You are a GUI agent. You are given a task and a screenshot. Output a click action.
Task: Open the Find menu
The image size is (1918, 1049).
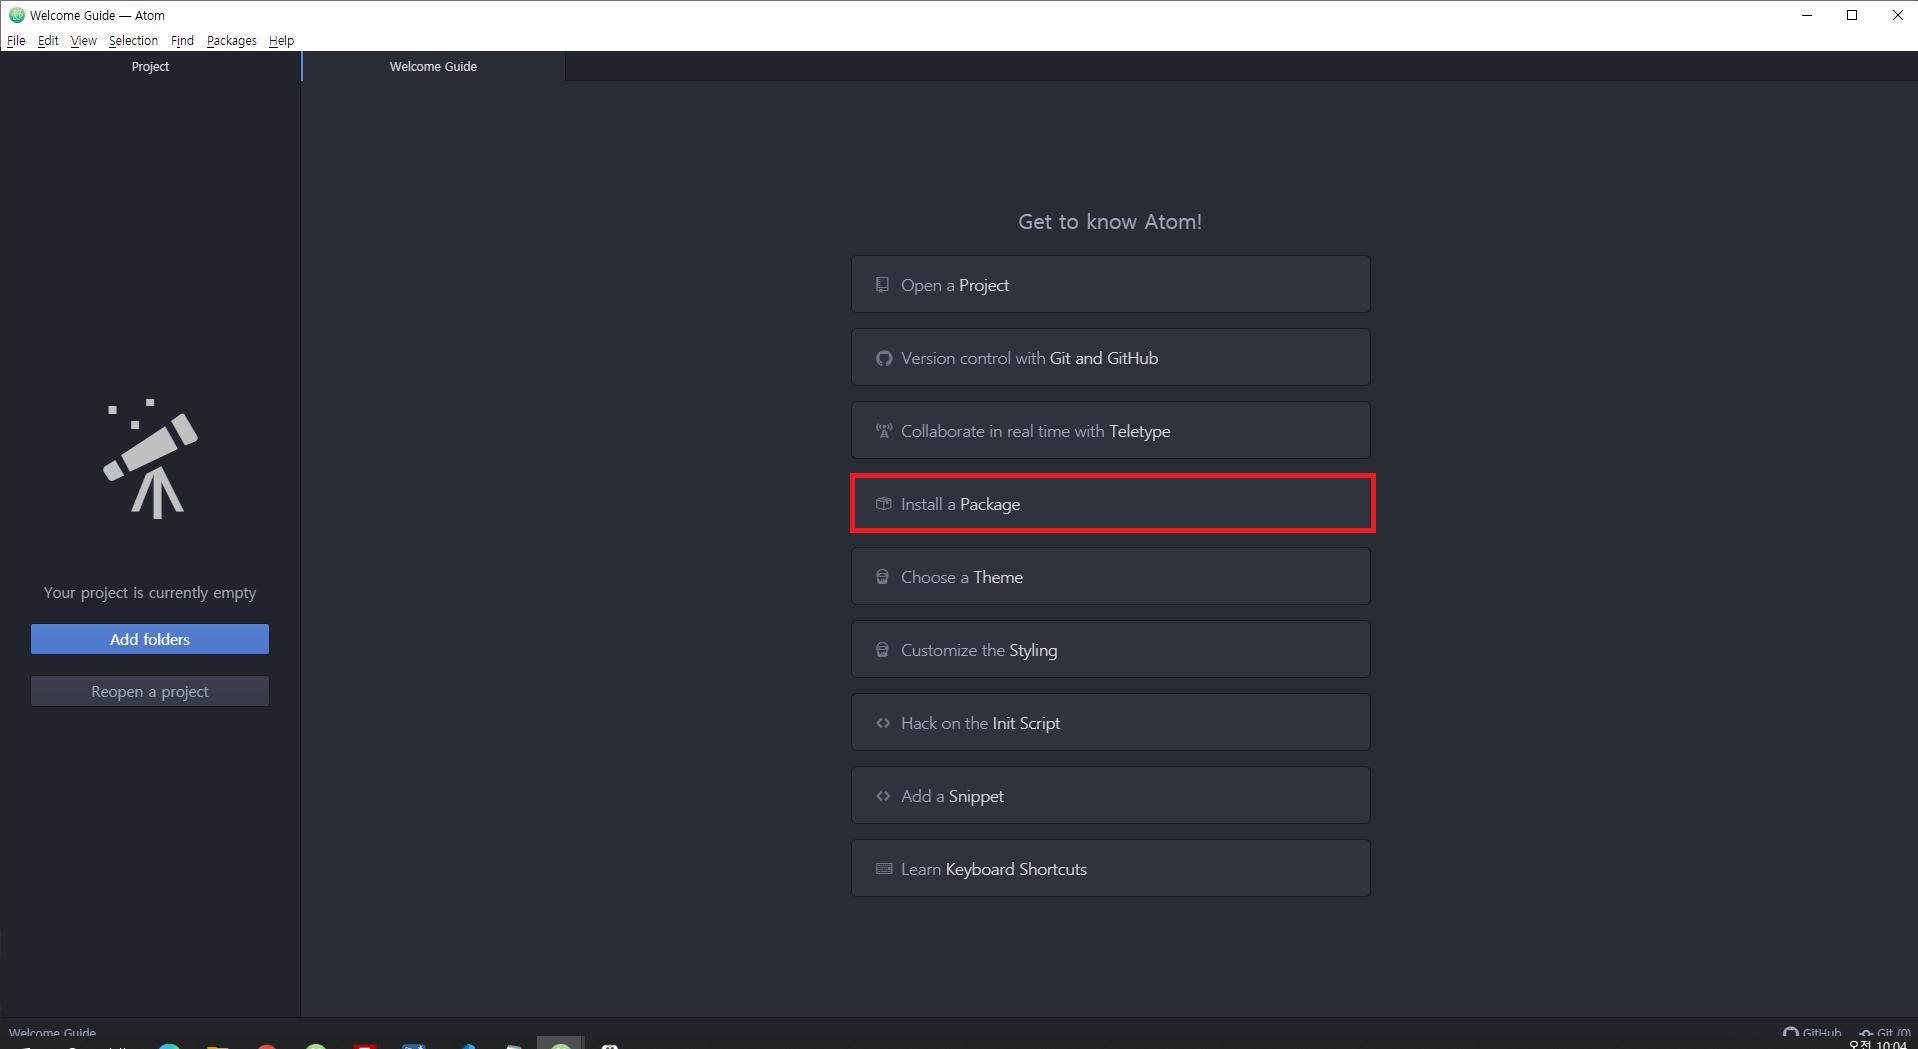pos(182,41)
